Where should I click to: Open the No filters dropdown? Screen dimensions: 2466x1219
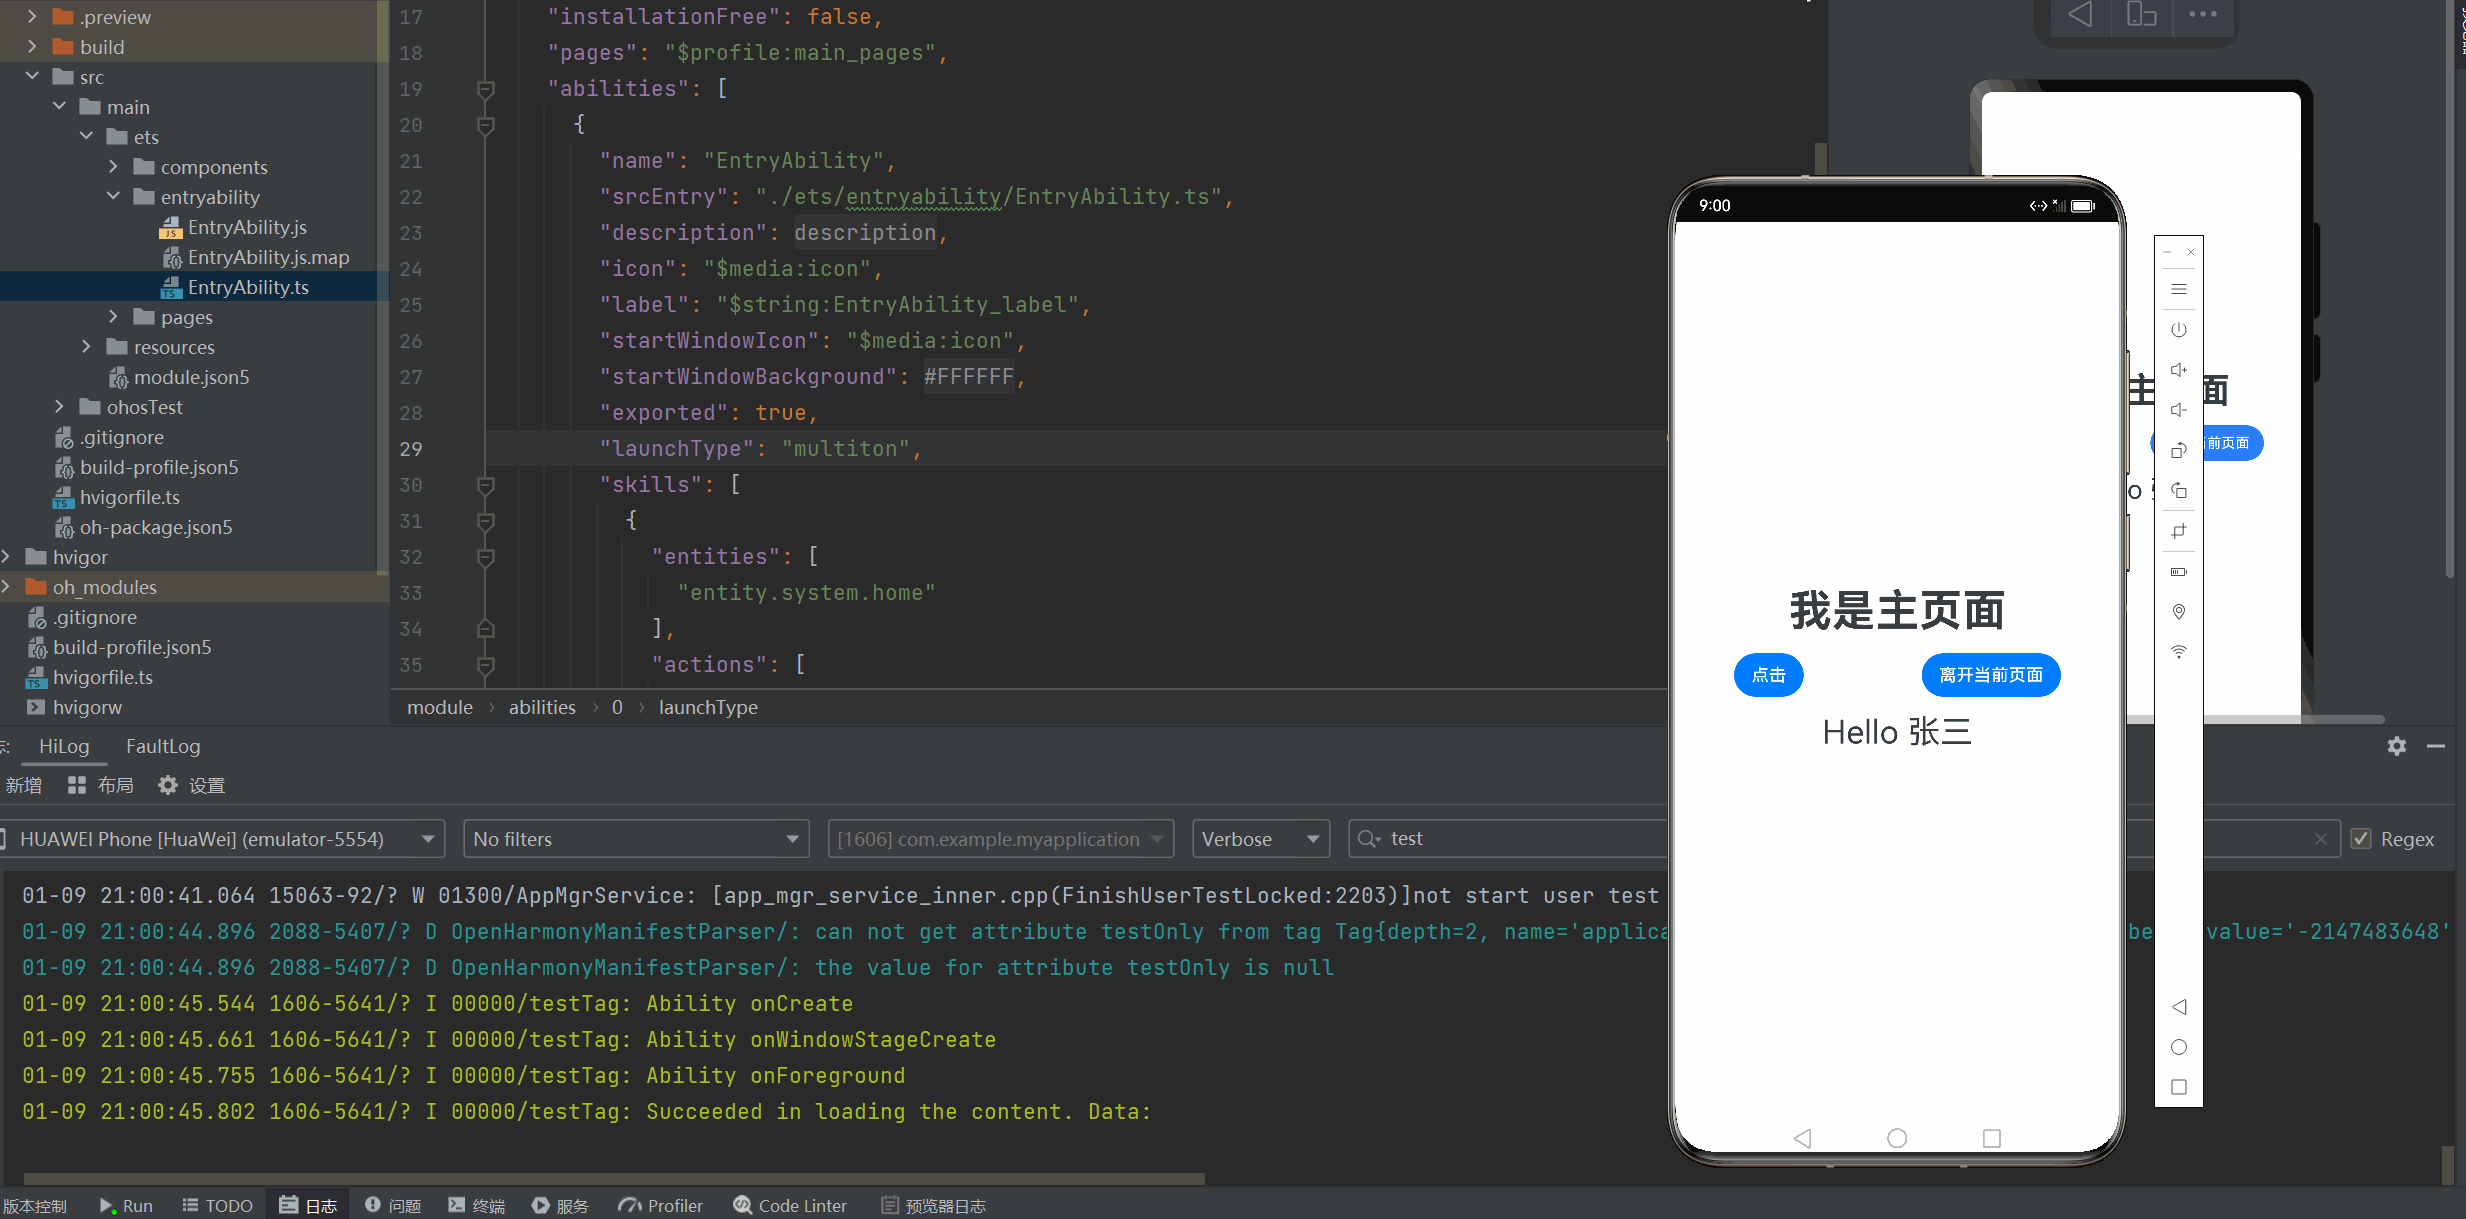(x=636, y=839)
